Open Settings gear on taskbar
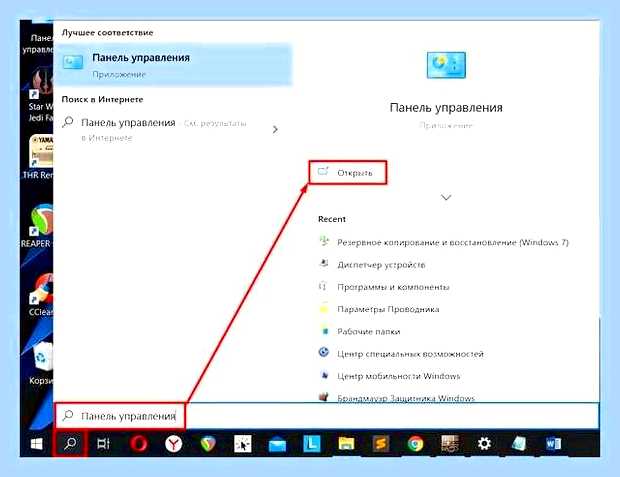This screenshot has height=477, width=620. [x=484, y=444]
